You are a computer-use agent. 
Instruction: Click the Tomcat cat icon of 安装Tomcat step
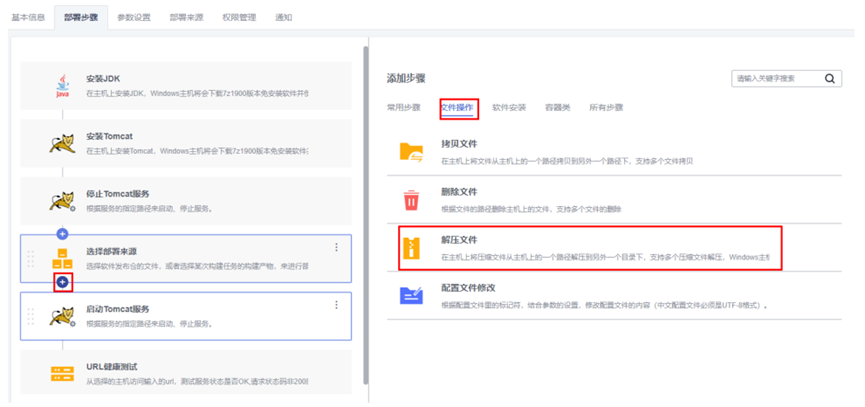point(62,143)
